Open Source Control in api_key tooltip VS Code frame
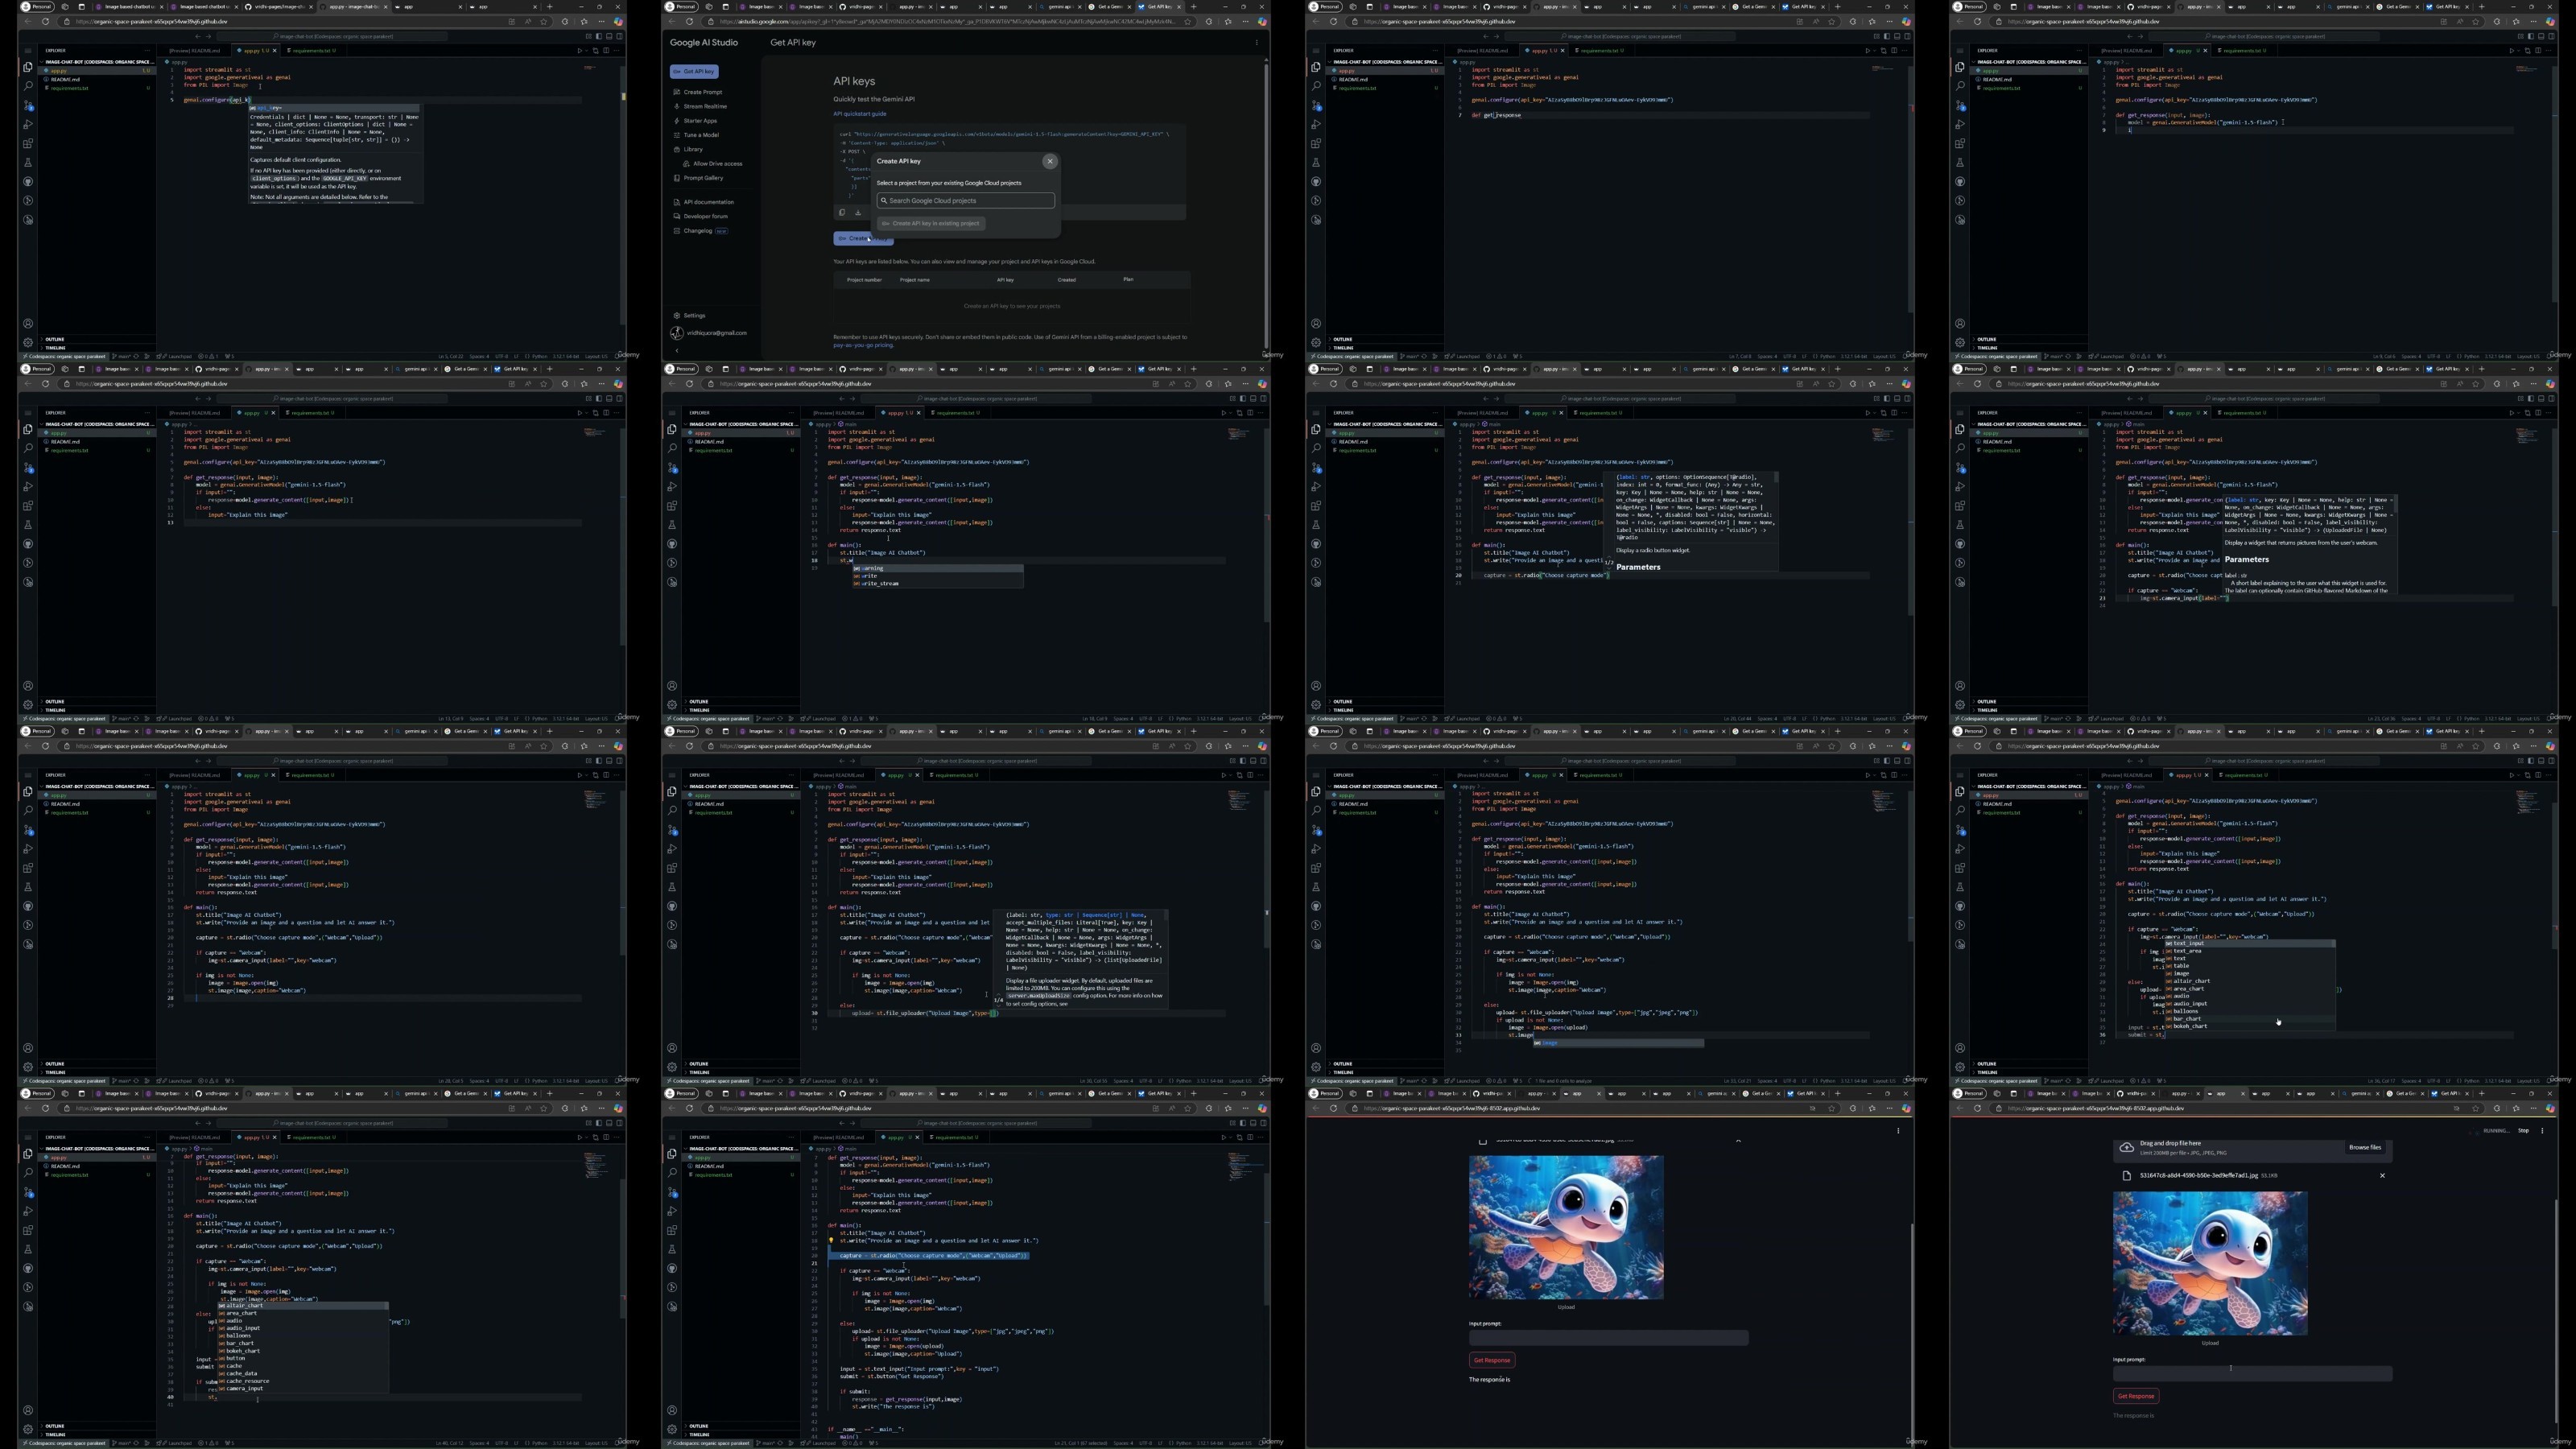2576x1449 pixels. (x=28, y=105)
